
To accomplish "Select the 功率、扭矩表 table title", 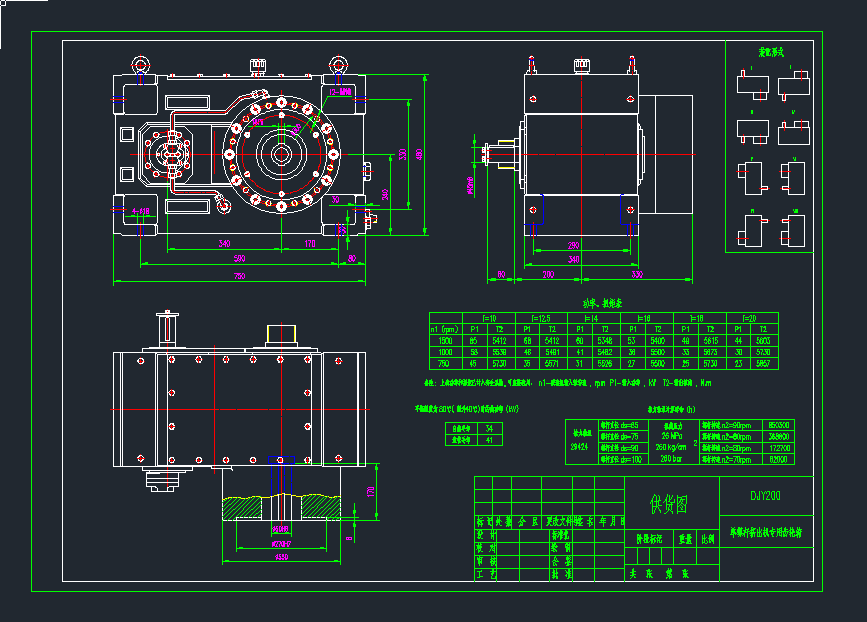I will [603, 302].
